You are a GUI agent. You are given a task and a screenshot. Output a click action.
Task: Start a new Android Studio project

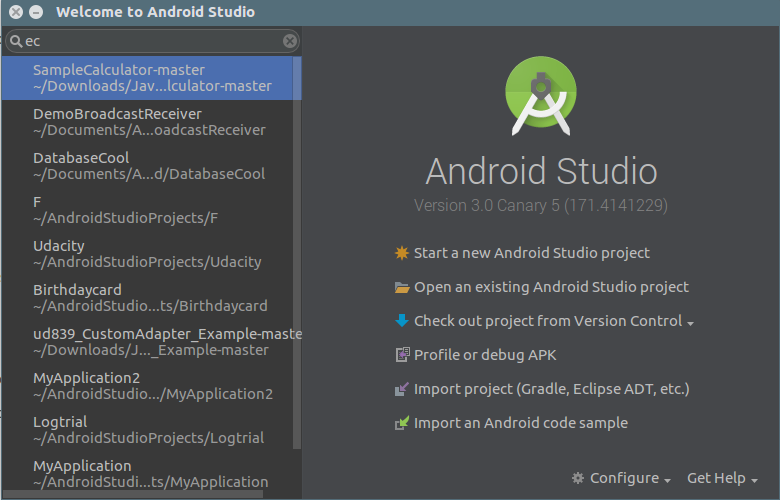coord(532,253)
